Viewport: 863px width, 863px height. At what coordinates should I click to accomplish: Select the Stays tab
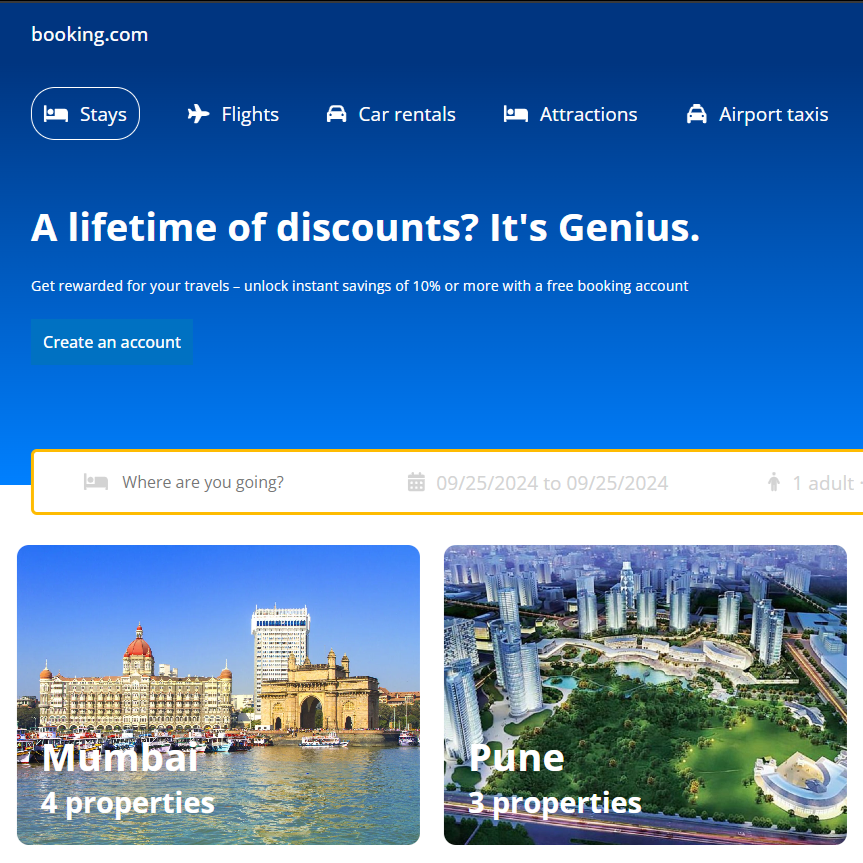tap(85, 114)
